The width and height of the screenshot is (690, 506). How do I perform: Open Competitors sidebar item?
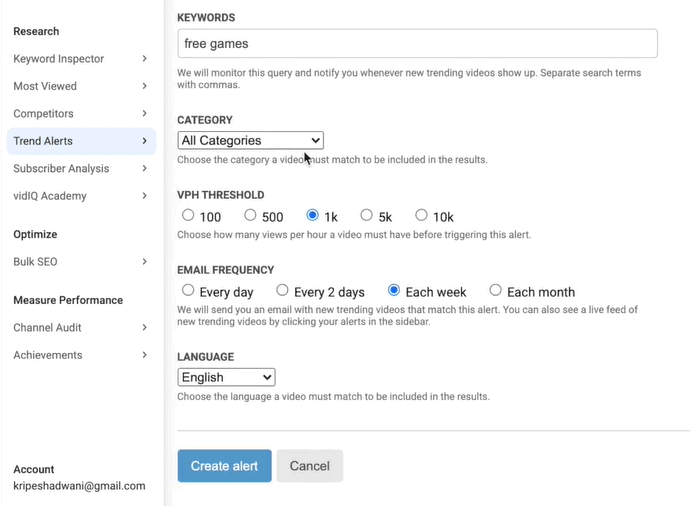click(43, 114)
